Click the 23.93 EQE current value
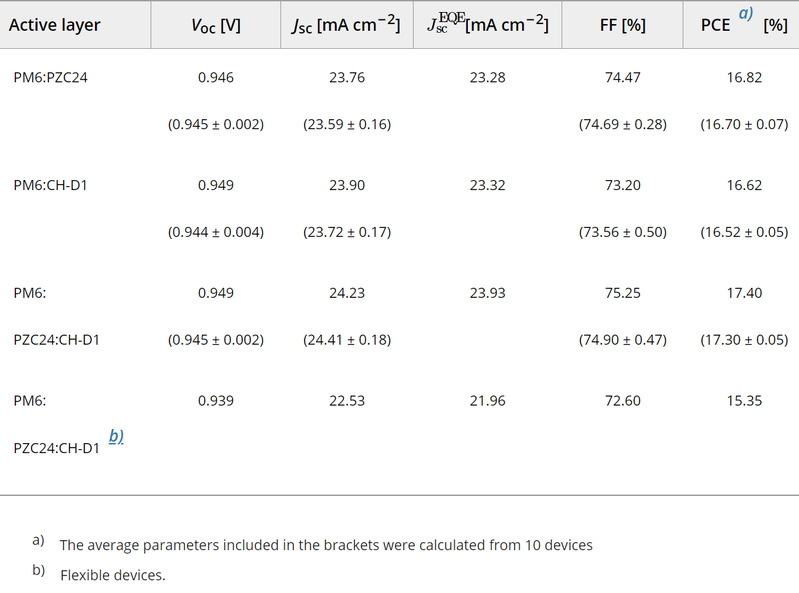Screen dimensions: 799x593 coord(487,293)
